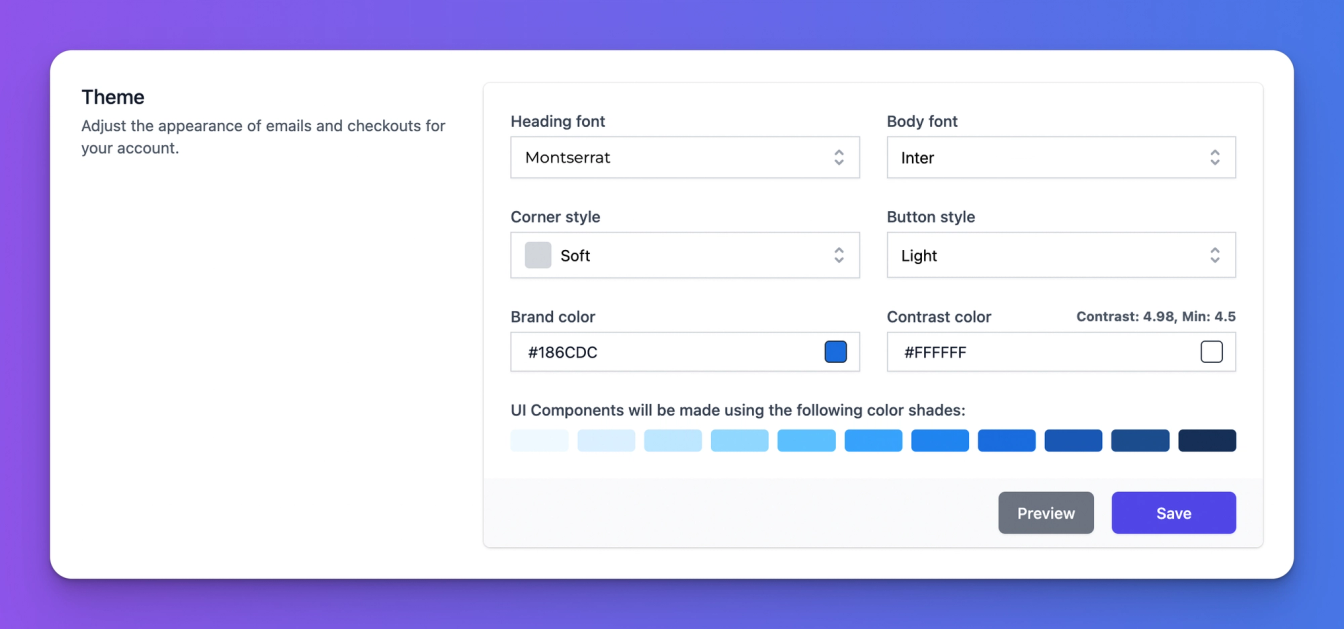Click the sixth medium-blue shade swatch
The width and height of the screenshot is (1344, 629).
873,441
